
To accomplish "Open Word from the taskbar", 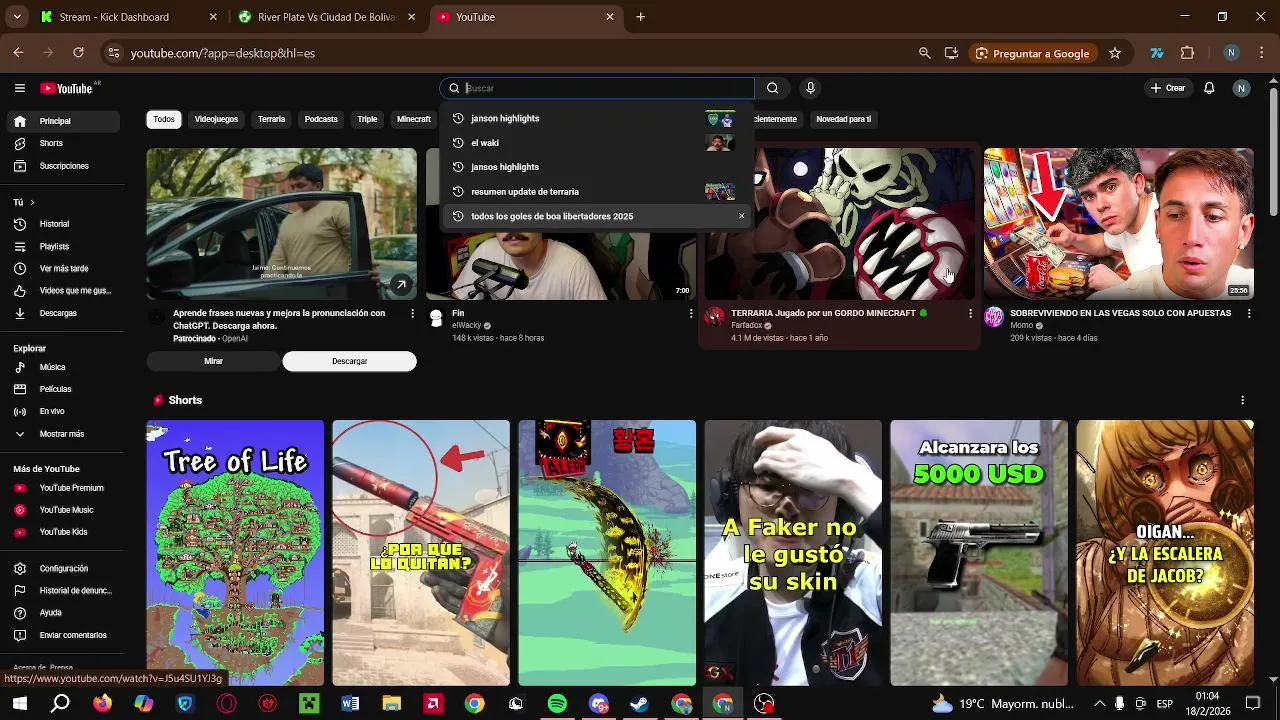I will coord(350,704).
